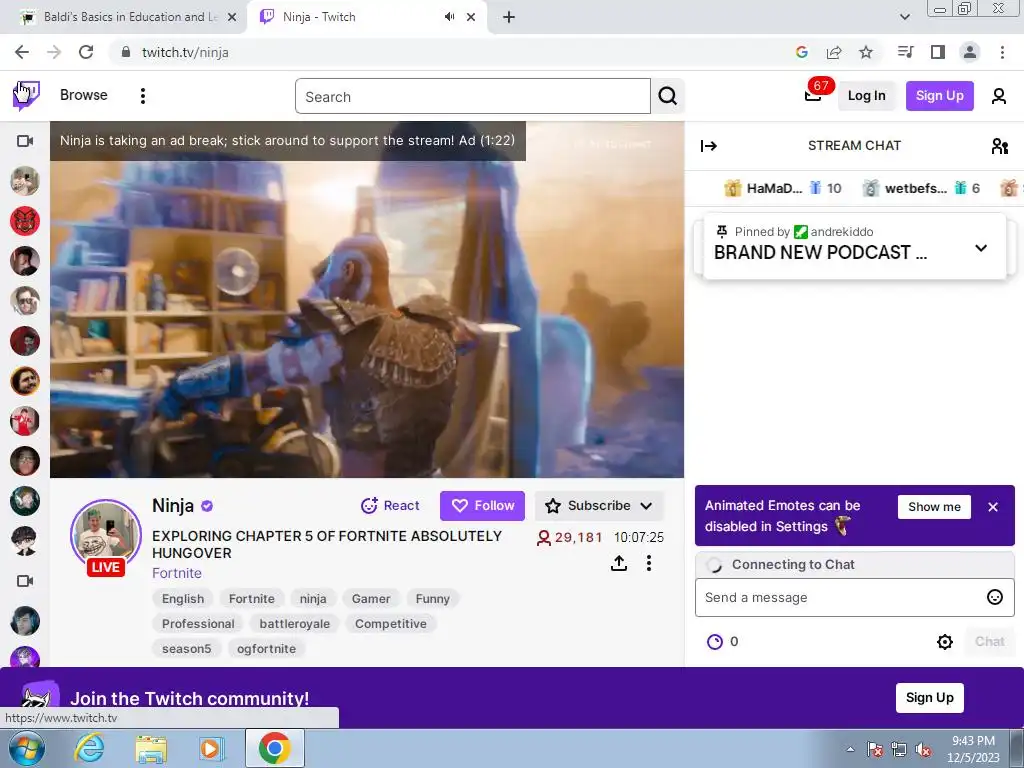Click the Fortnite tag chip

point(251,599)
